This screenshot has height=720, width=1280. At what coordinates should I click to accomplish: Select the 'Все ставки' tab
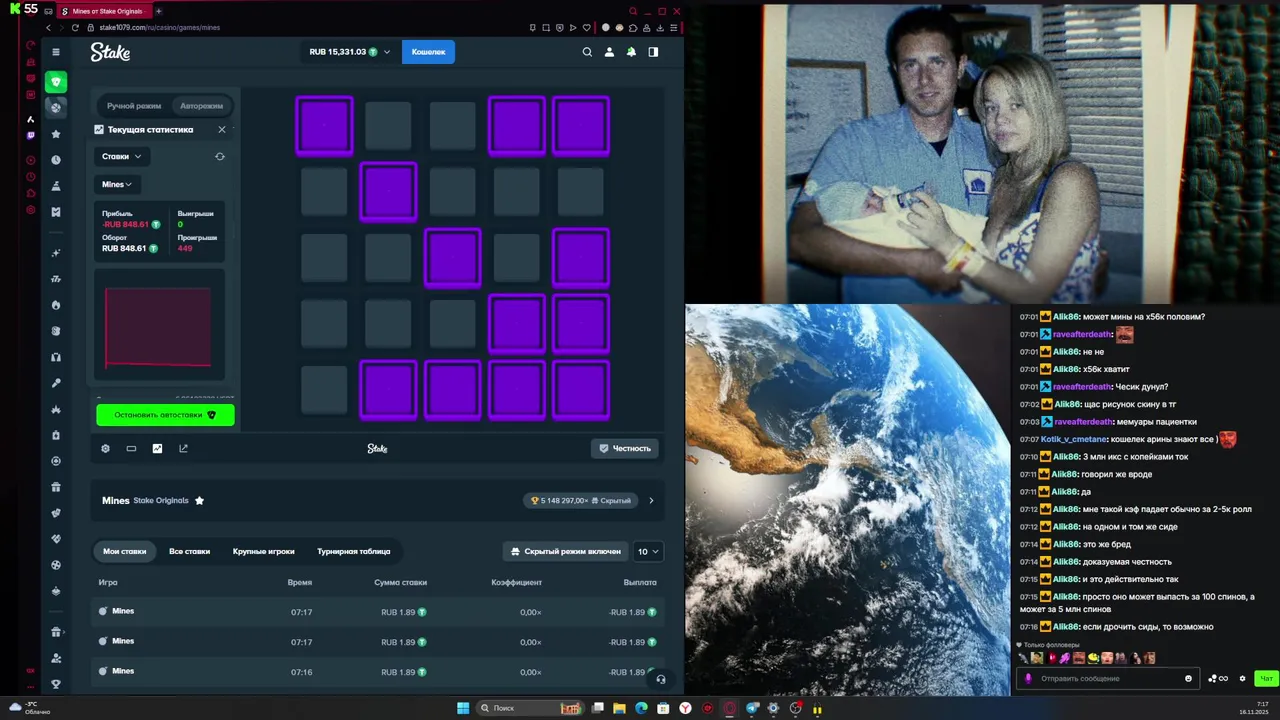[189, 551]
